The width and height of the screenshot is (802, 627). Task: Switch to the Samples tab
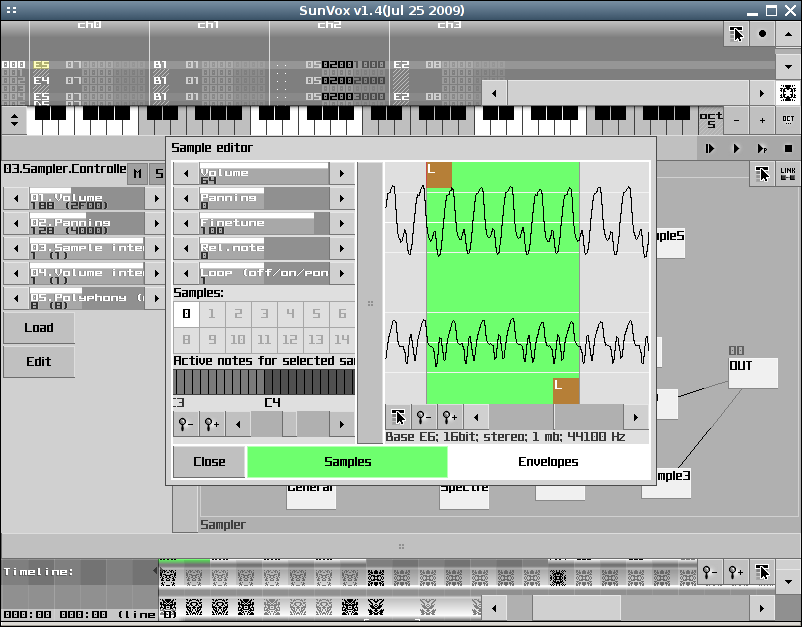[347, 462]
